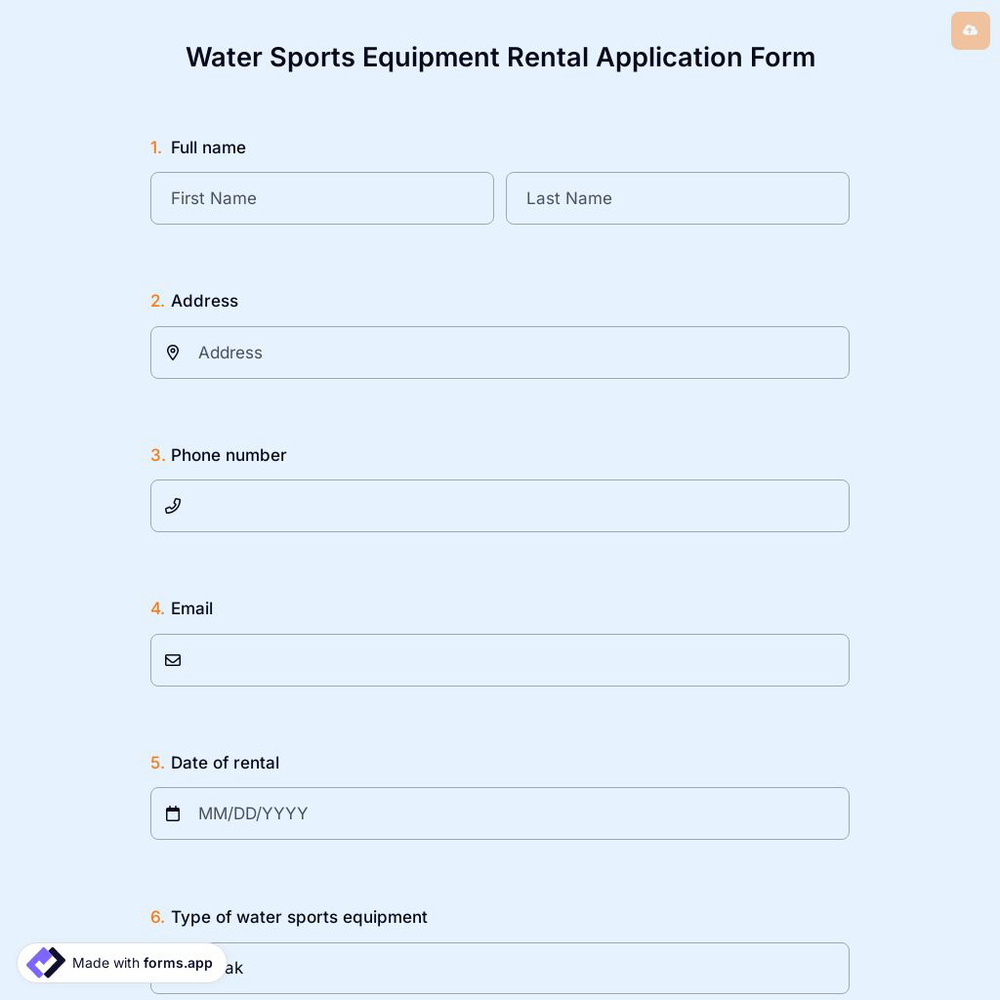The image size is (1000, 1000).
Task: Focus the First Name input
Action: pos(322,198)
